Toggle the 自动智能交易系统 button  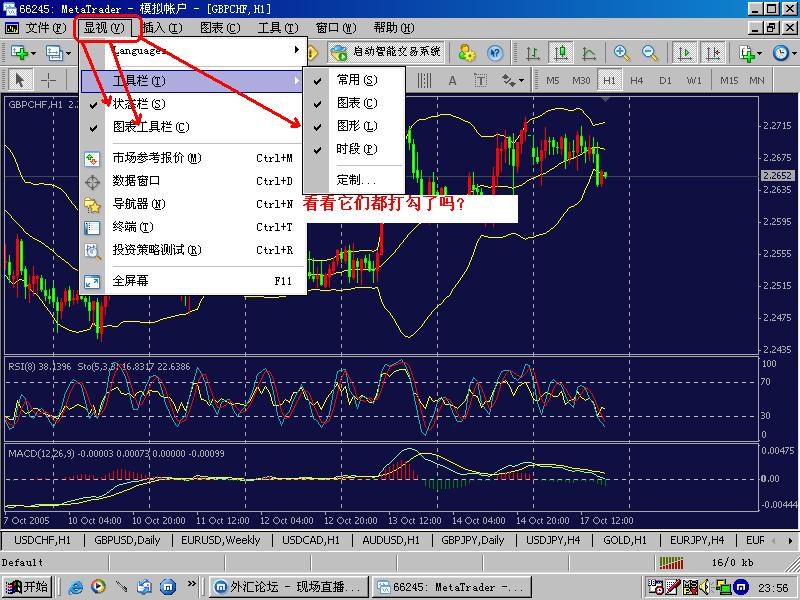[x=386, y=52]
